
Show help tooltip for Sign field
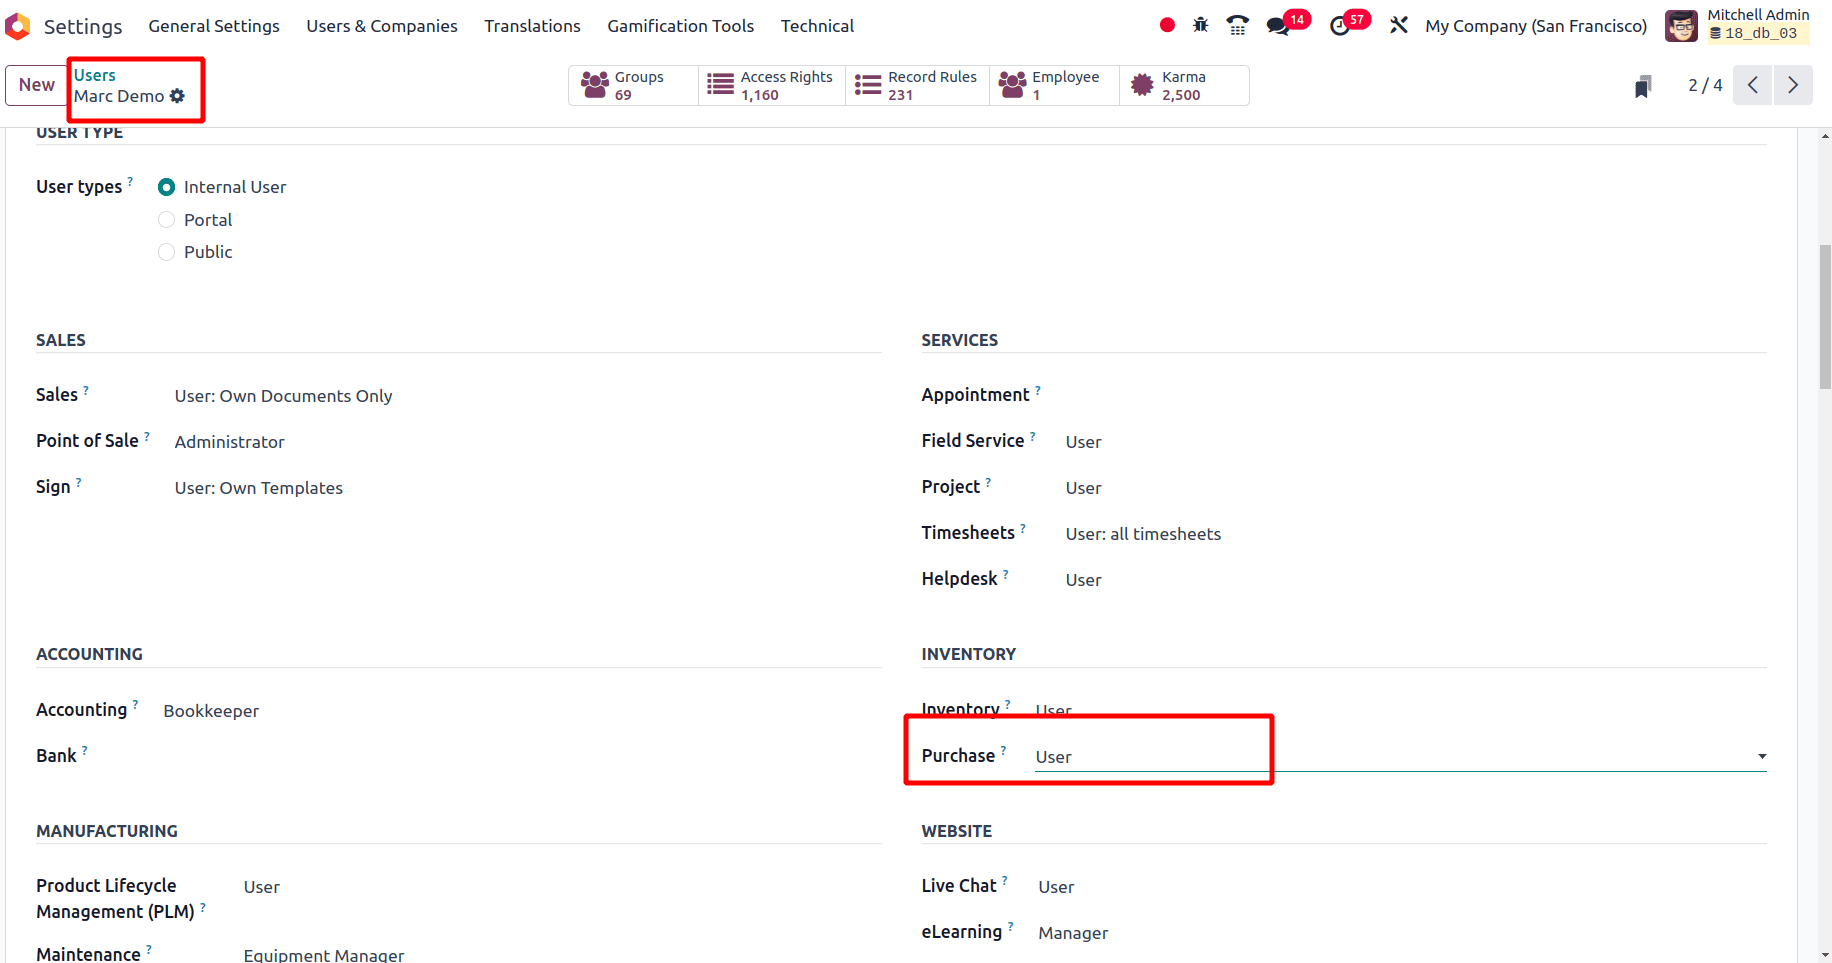(x=79, y=482)
